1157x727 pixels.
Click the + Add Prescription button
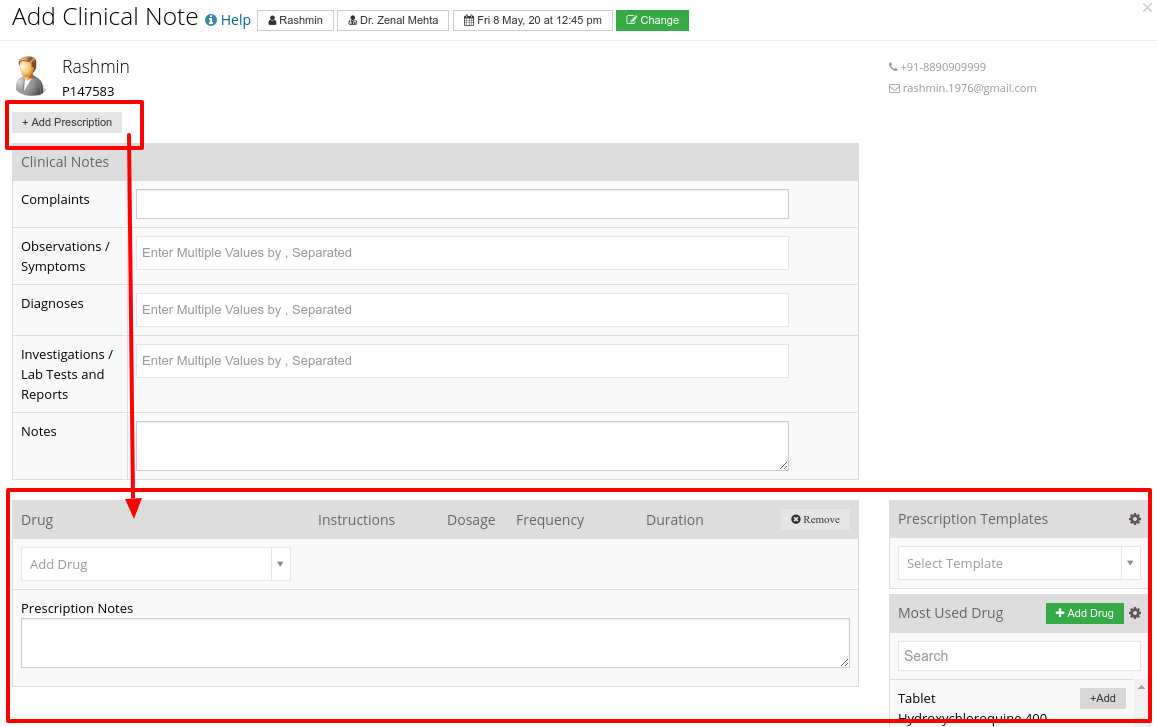click(67, 123)
